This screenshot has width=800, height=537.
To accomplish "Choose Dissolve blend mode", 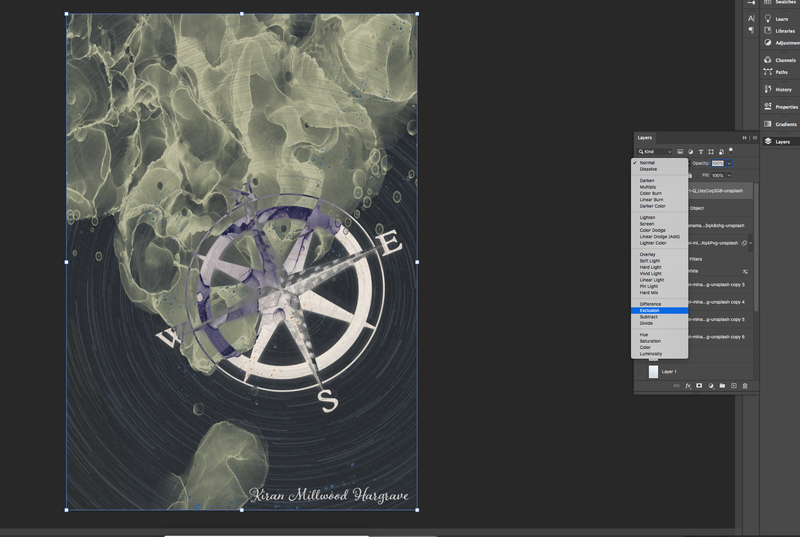I will [659, 169].
